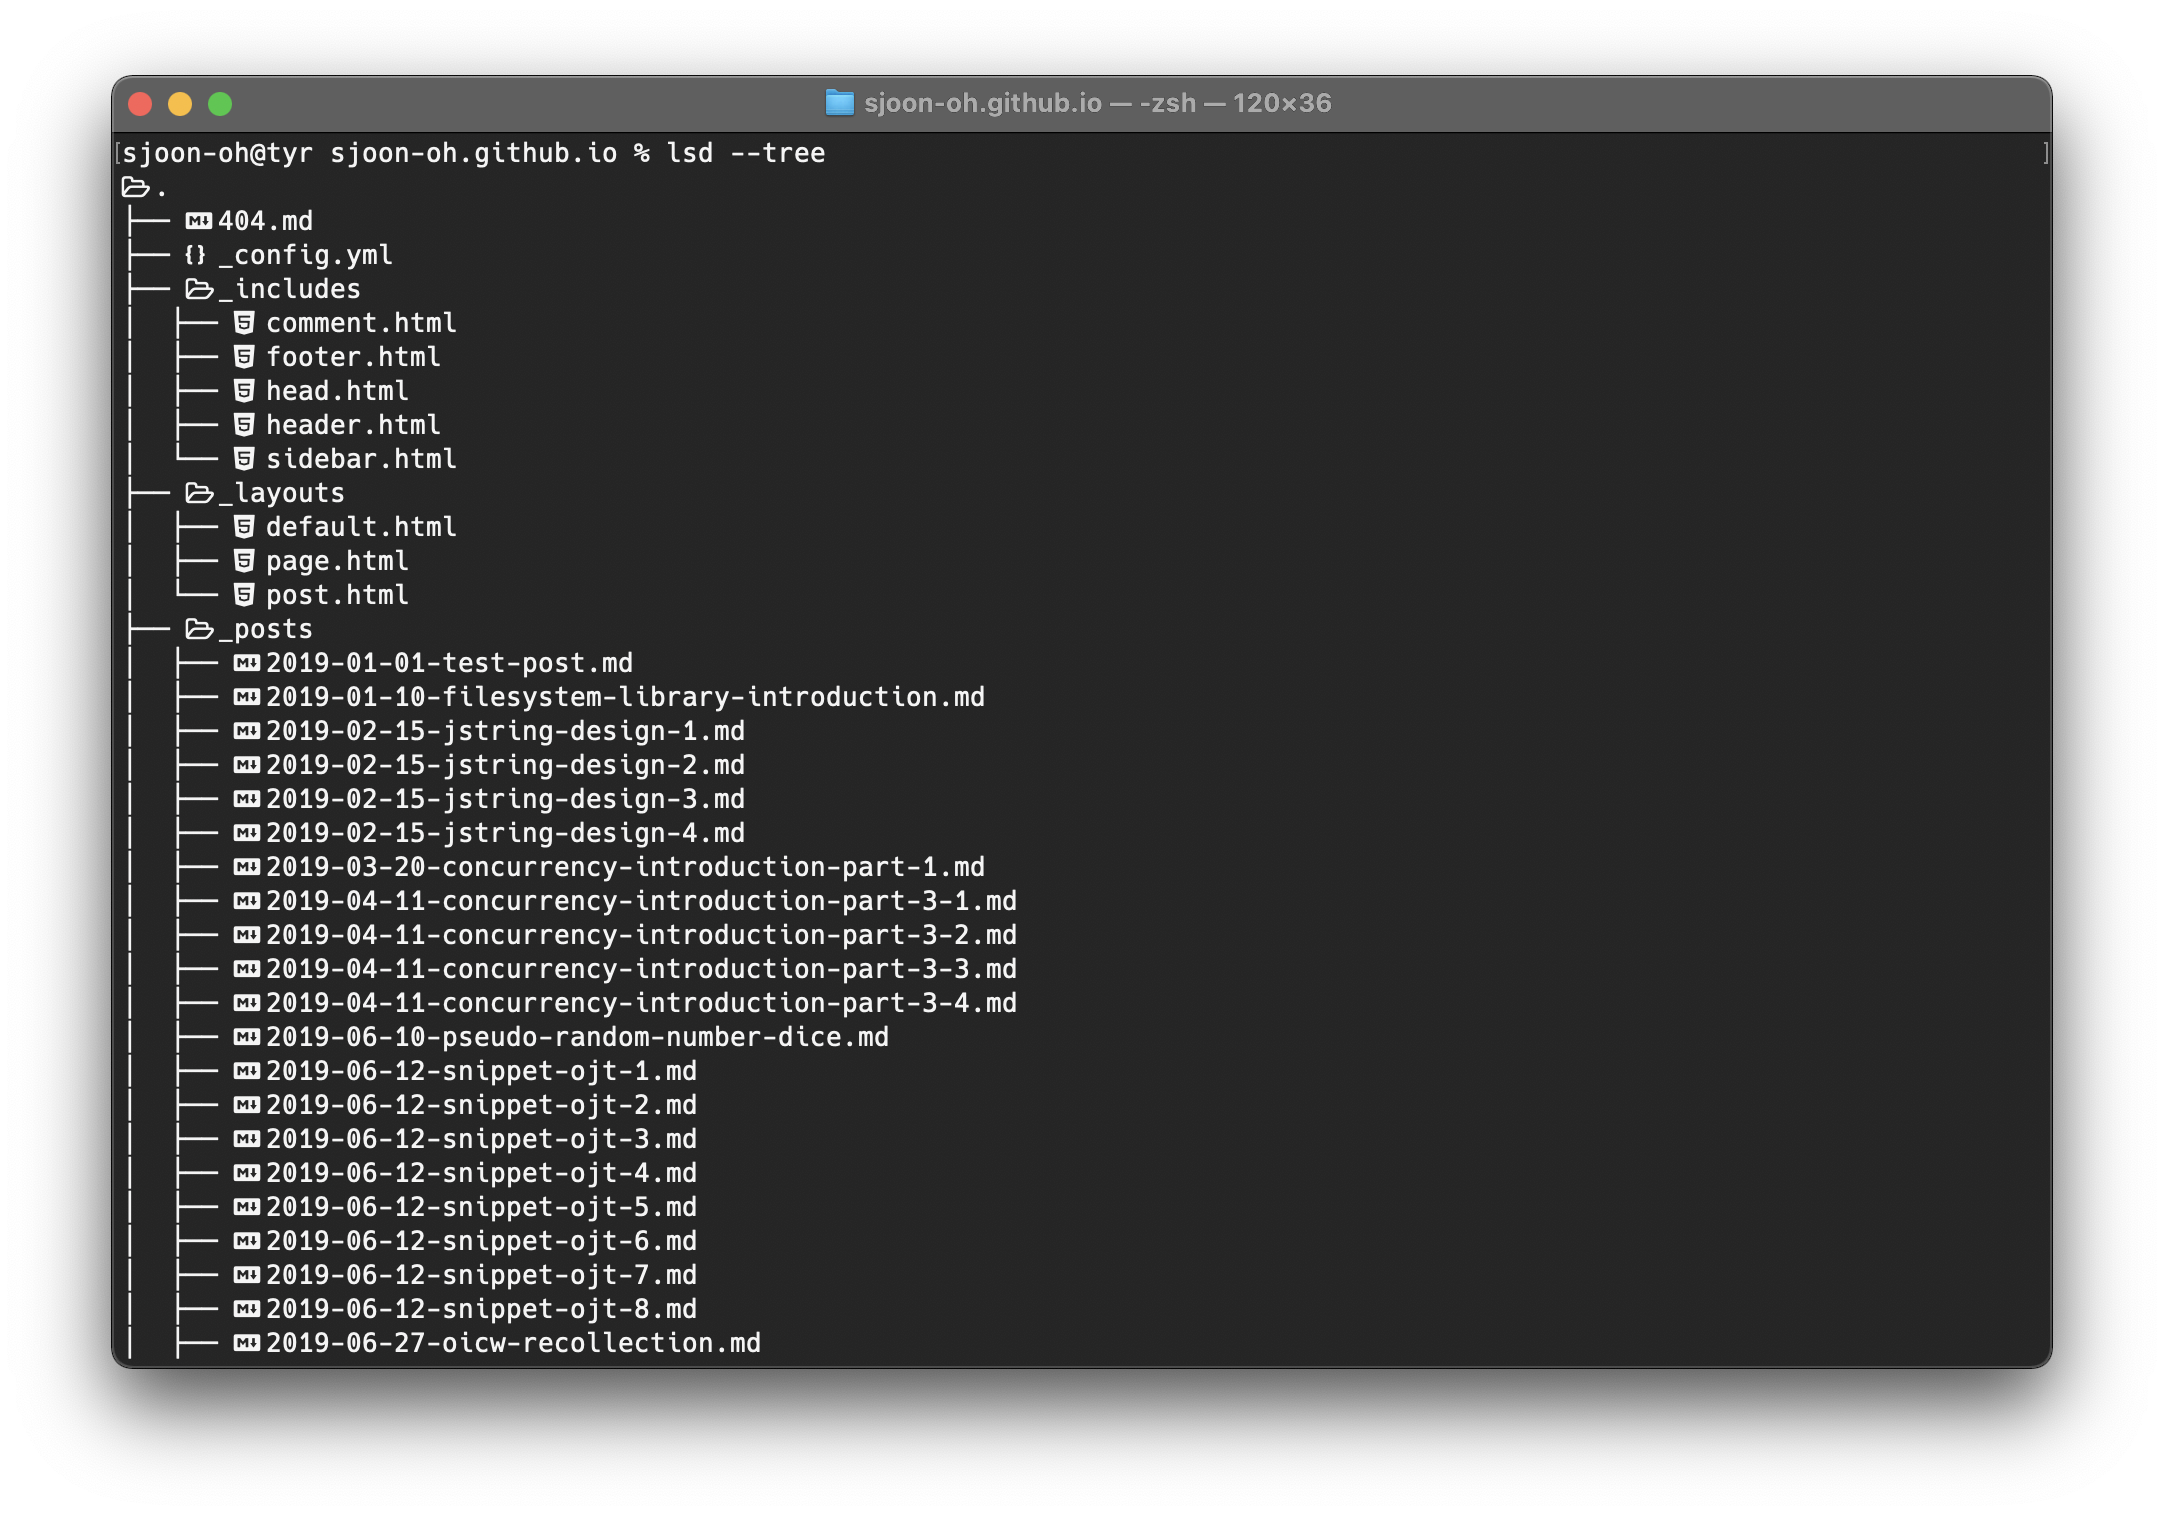Click the post.html file name
Screen dimensions: 2164x1516
[338, 595]
